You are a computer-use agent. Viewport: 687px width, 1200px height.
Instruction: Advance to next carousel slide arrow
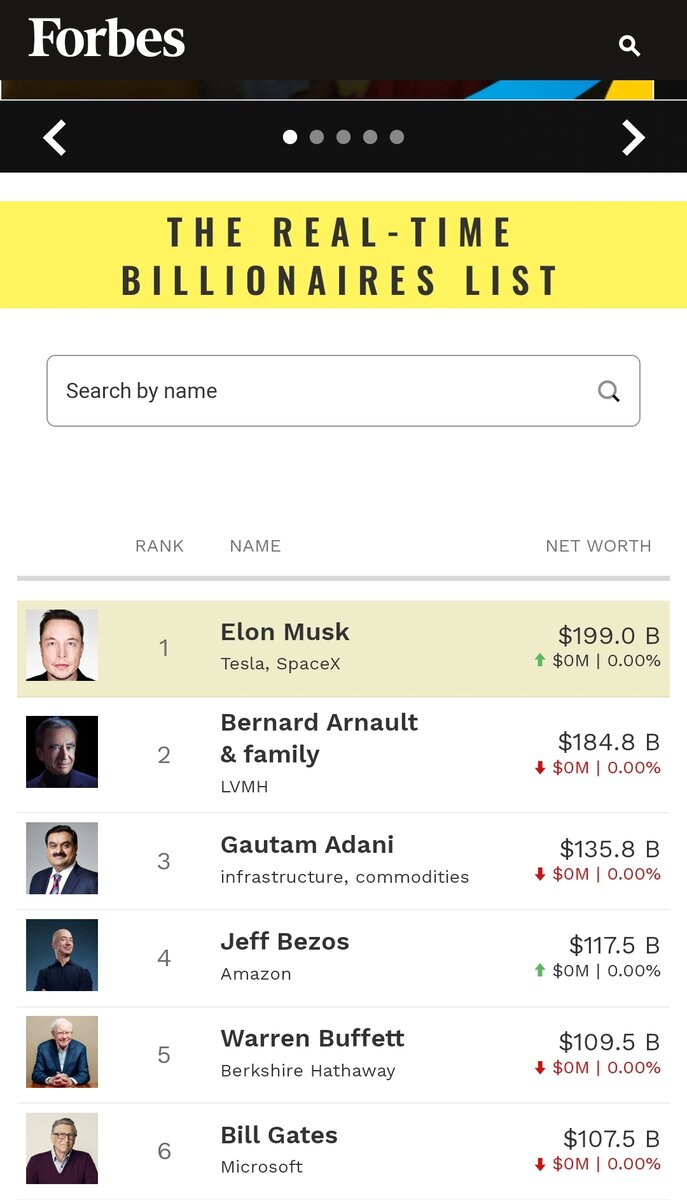pyautogui.click(x=633, y=137)
